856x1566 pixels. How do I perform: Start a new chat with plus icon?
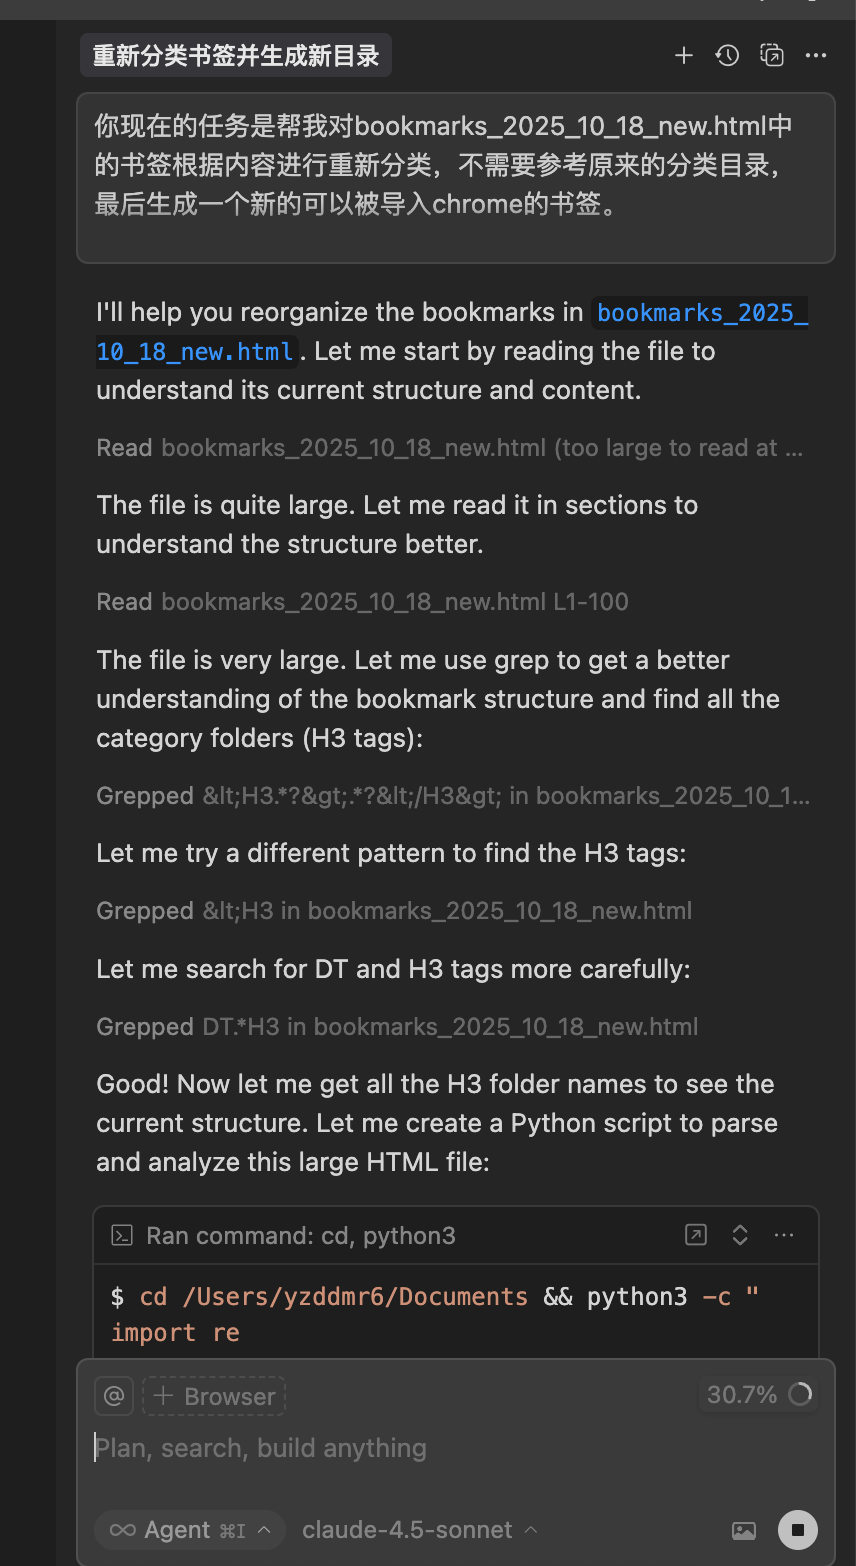point(684,56)
